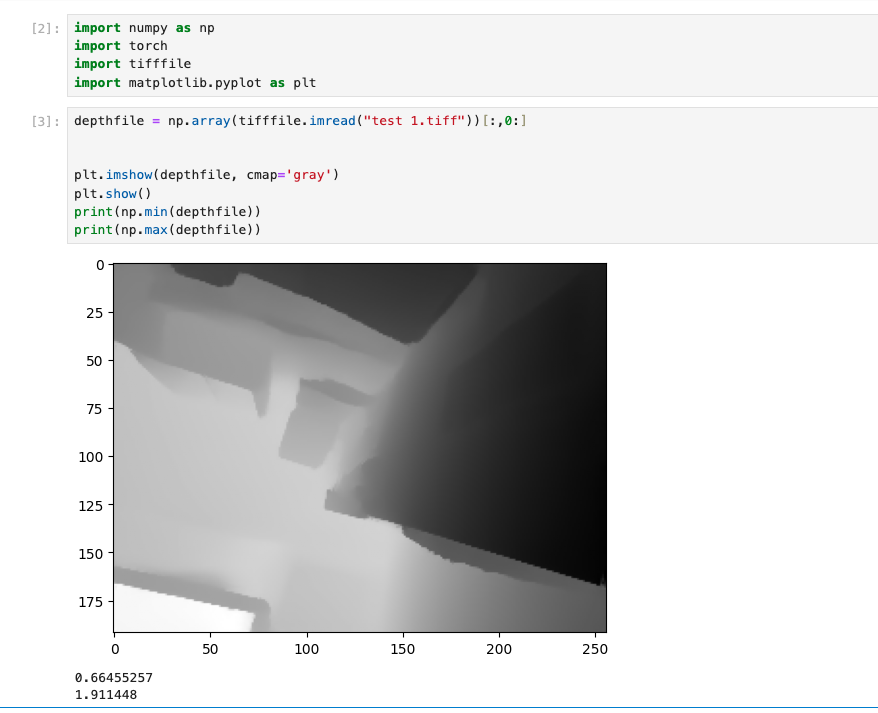Click the y-axis tick label 175
The image size is (878, 713).
91,602
